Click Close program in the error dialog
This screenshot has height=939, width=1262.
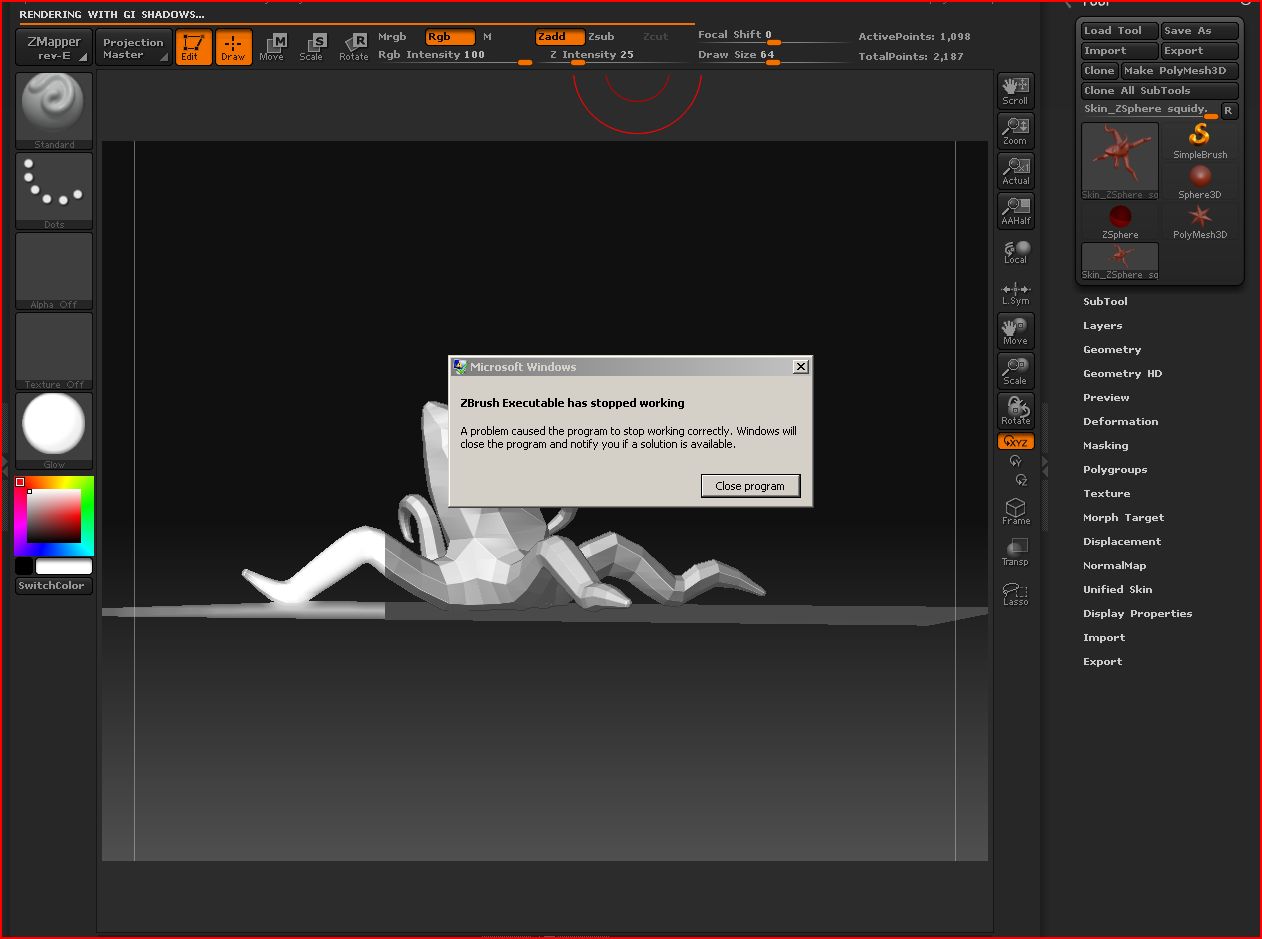(x=750, y=486)
